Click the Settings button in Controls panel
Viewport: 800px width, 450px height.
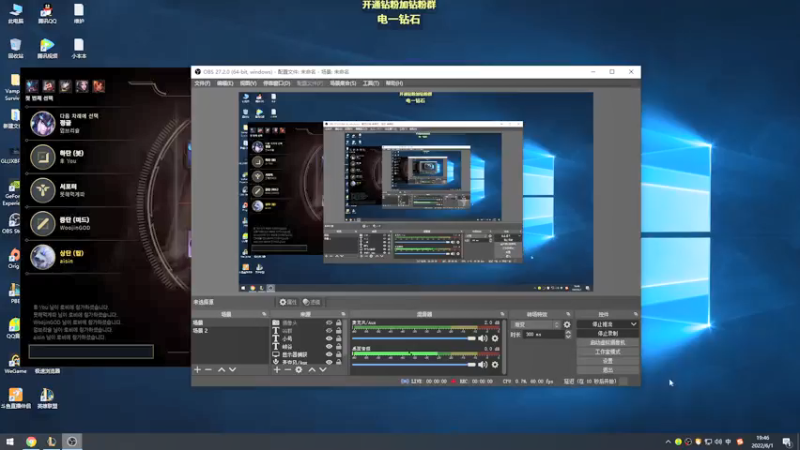coord(607,361)
